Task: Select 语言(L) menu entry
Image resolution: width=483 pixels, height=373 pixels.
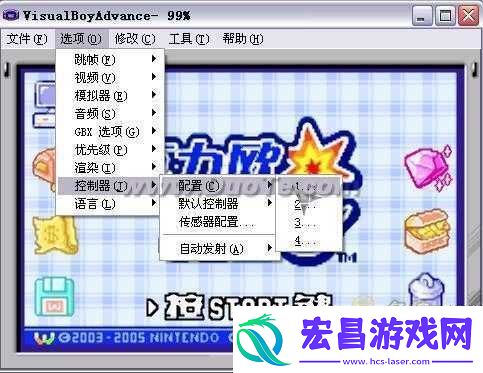Action: [110, 204]
